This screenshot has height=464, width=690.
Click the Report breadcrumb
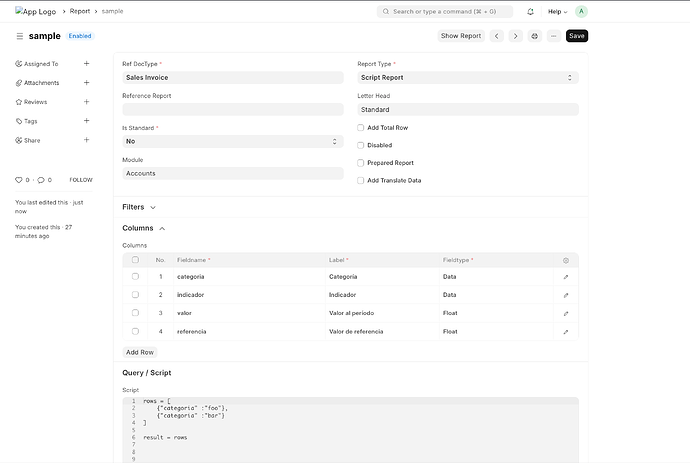[x=80, y=11]
